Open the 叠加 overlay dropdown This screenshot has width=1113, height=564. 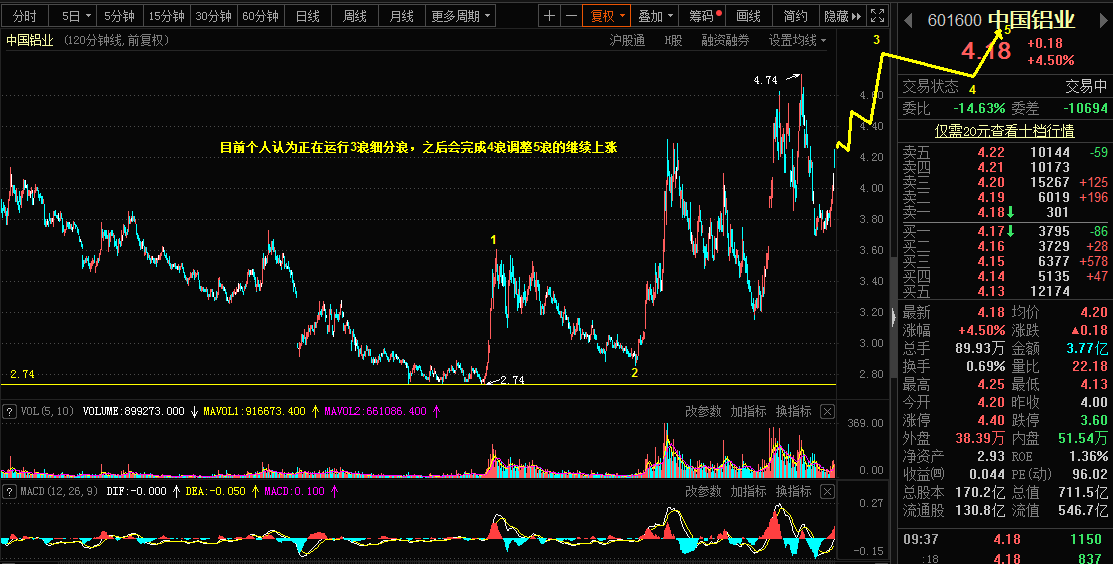click(x=654, y=16)
